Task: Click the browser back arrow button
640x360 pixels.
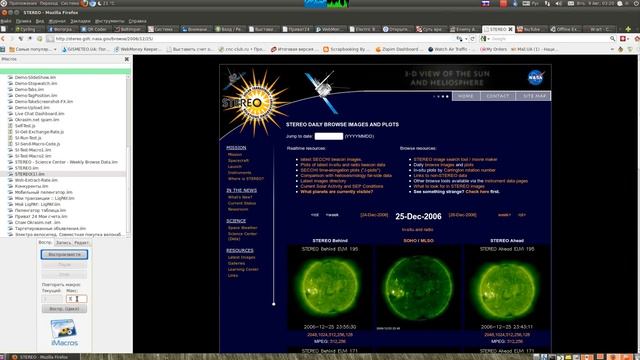Action: point(3,39)
